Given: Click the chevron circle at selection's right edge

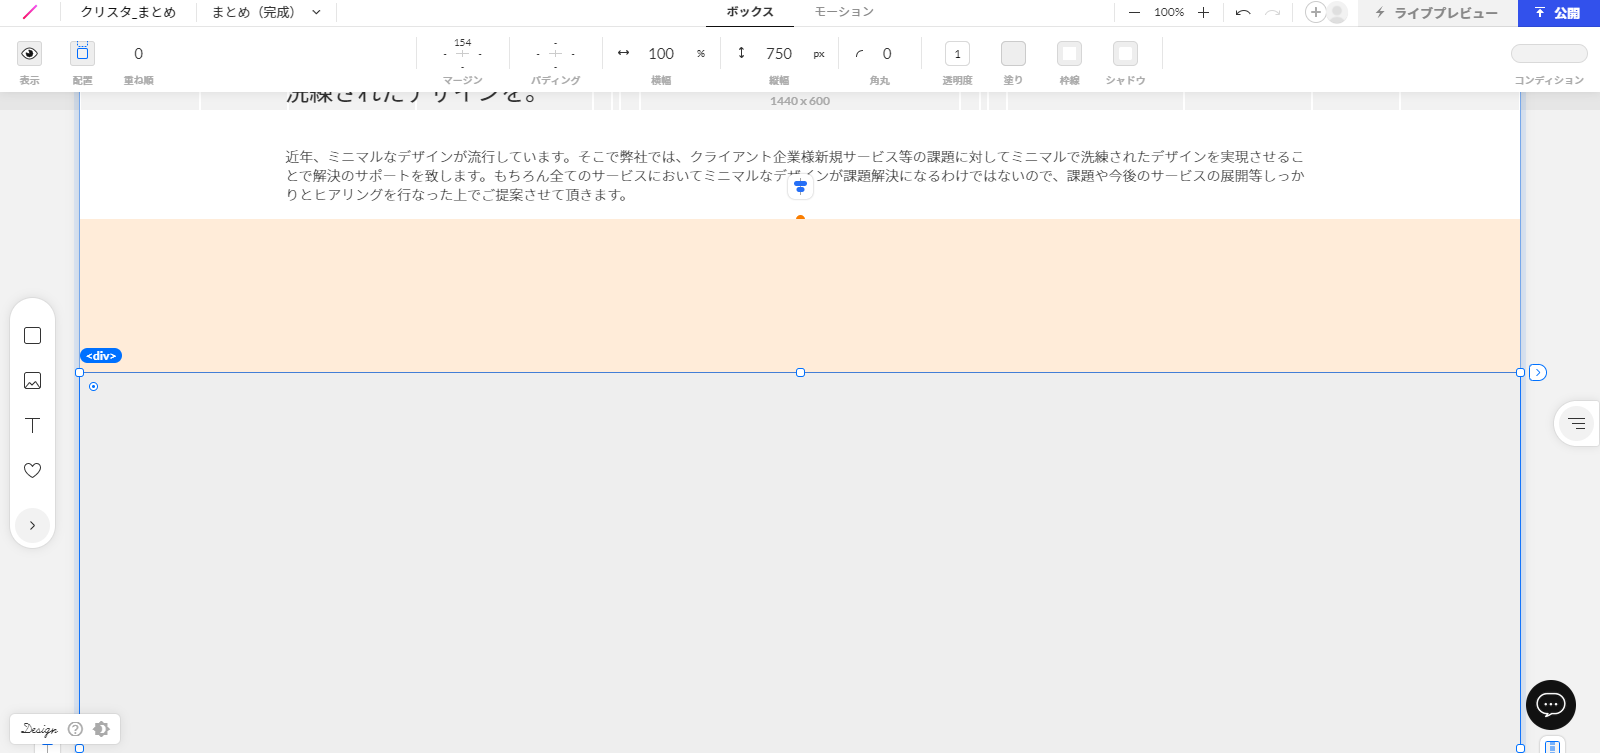Looking at the screenshot, I should [1538, 372].
